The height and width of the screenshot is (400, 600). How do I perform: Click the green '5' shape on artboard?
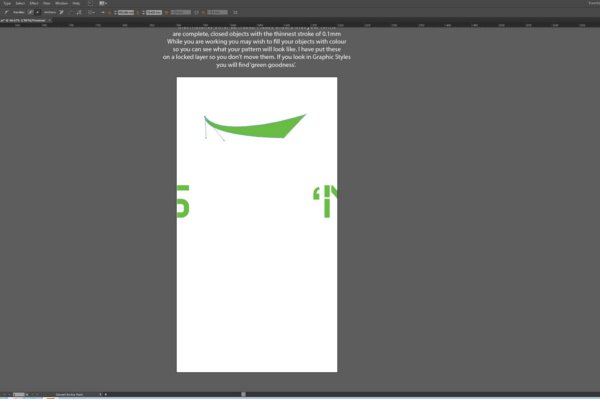183,202
